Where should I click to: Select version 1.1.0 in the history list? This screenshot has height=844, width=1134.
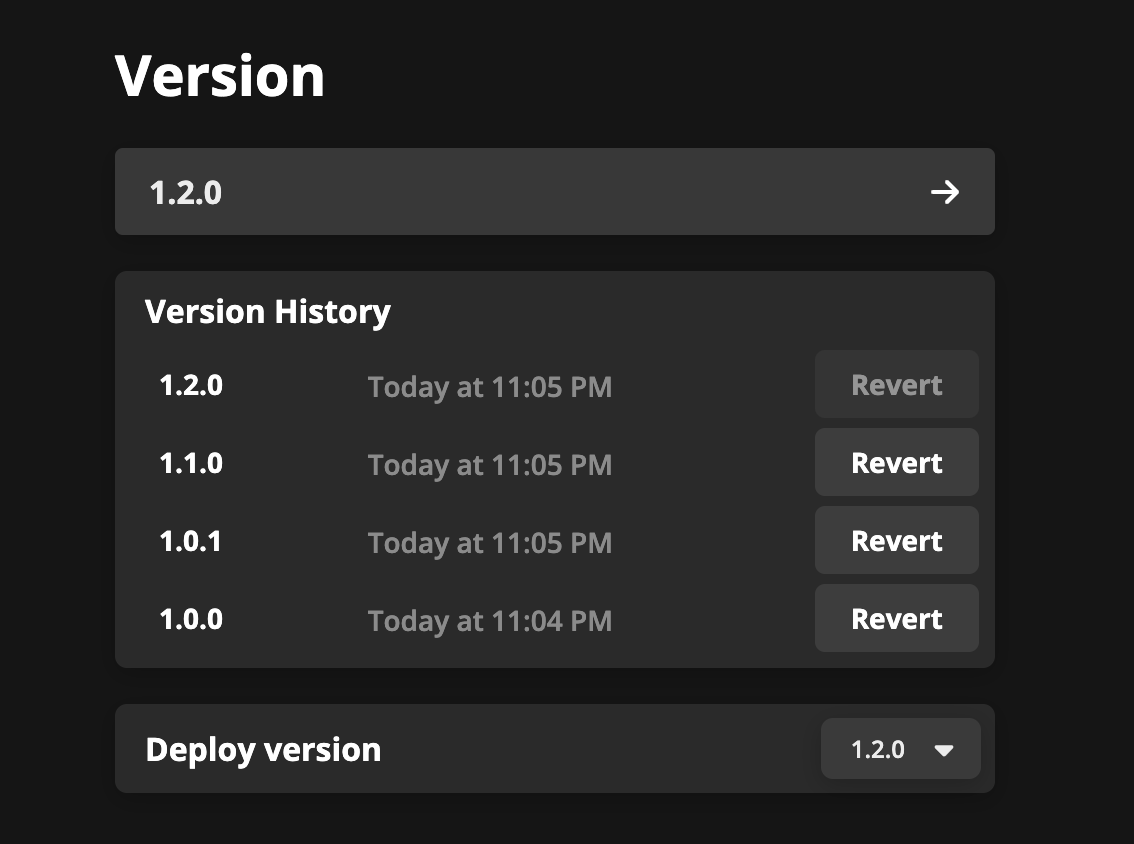click(190, 462)
